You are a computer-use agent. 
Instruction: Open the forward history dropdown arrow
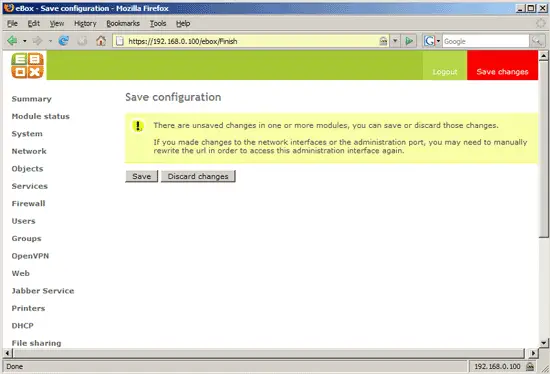(50, 41)
